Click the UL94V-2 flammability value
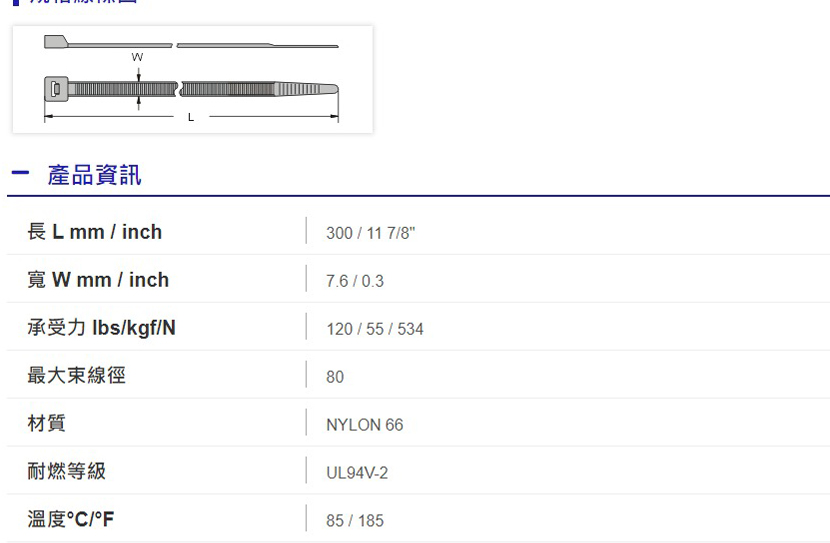Viewport: 830px width, 543px height. click(357, 473)
